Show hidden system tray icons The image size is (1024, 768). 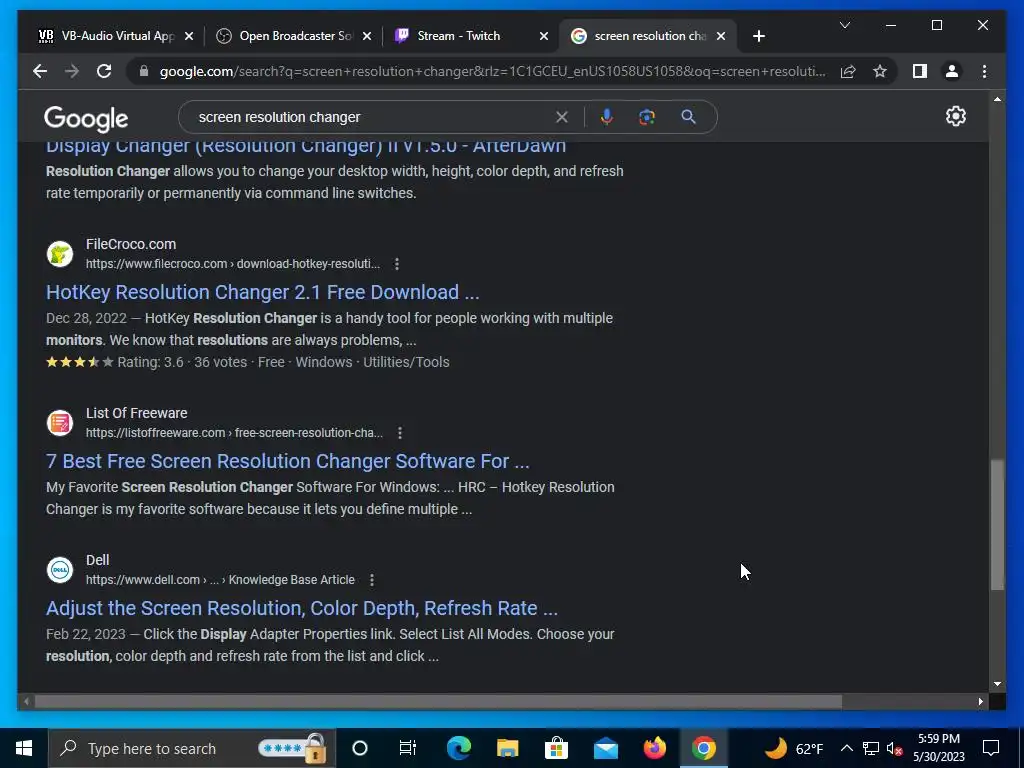[846, 748]
